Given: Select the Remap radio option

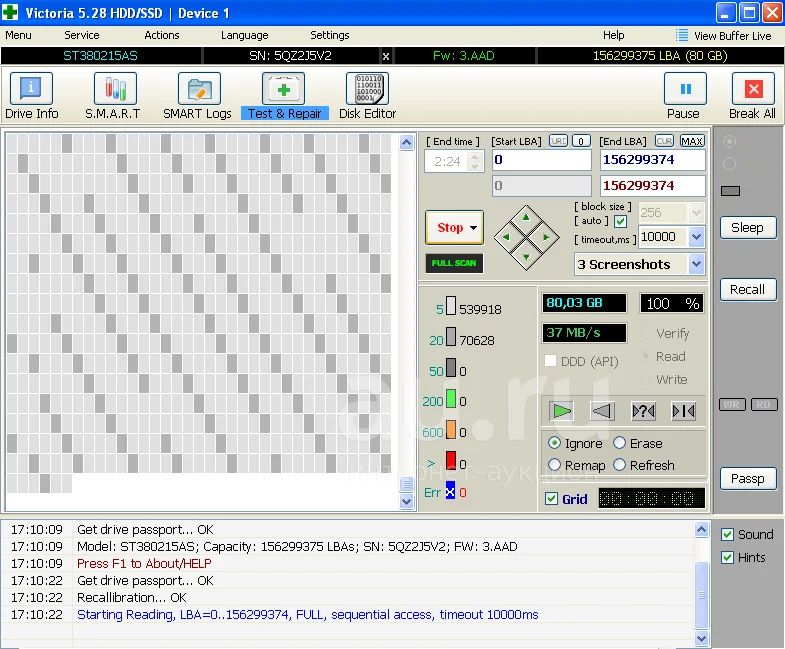Looking at the screenshot, I should pyautogui.click(x=554, y=465).
